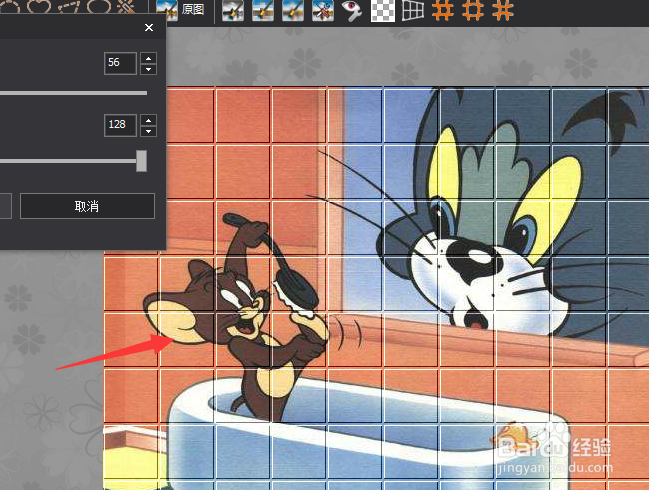Click the value field showing 128
The image size is (649, 490).
[120, 125]
